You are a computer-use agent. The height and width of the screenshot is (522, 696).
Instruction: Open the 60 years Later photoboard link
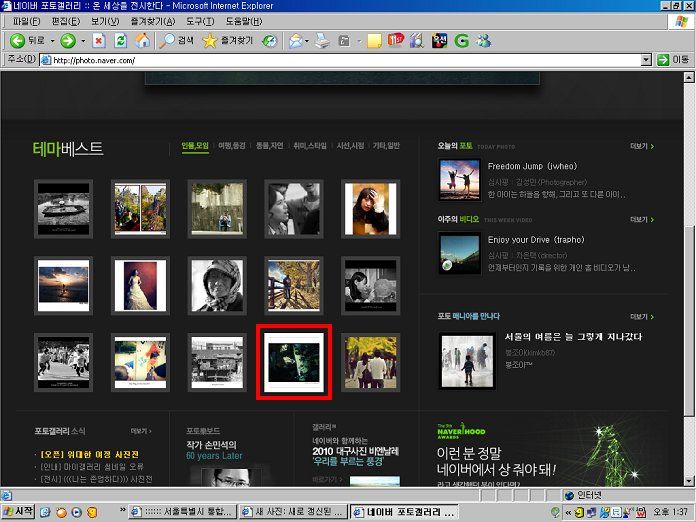pyautogui.click(x=214, y=456)
